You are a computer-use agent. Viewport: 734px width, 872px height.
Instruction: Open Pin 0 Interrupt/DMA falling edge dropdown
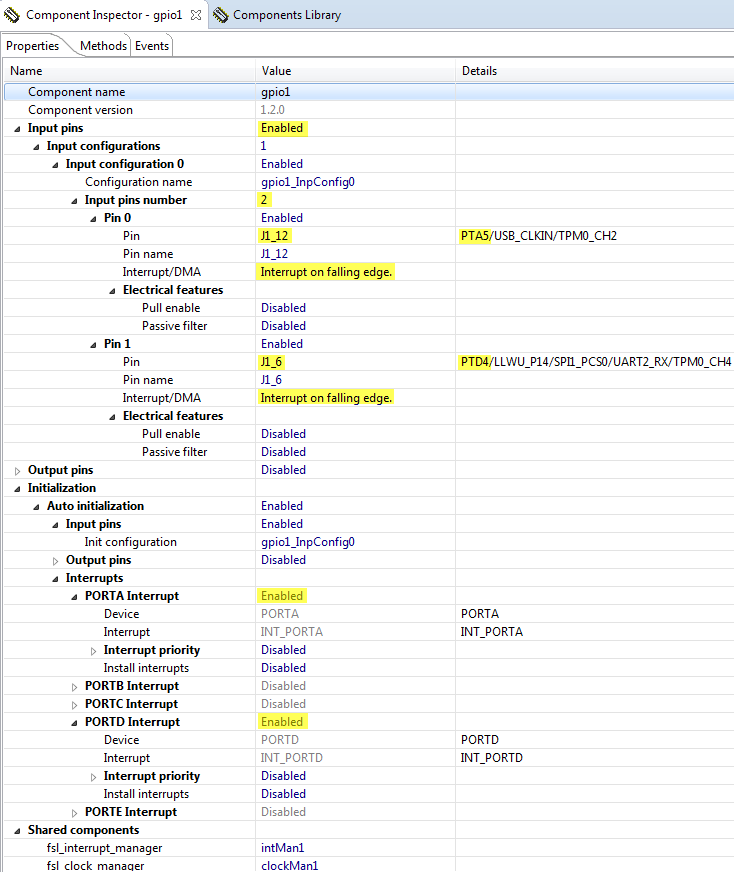[x=326, y=272]
